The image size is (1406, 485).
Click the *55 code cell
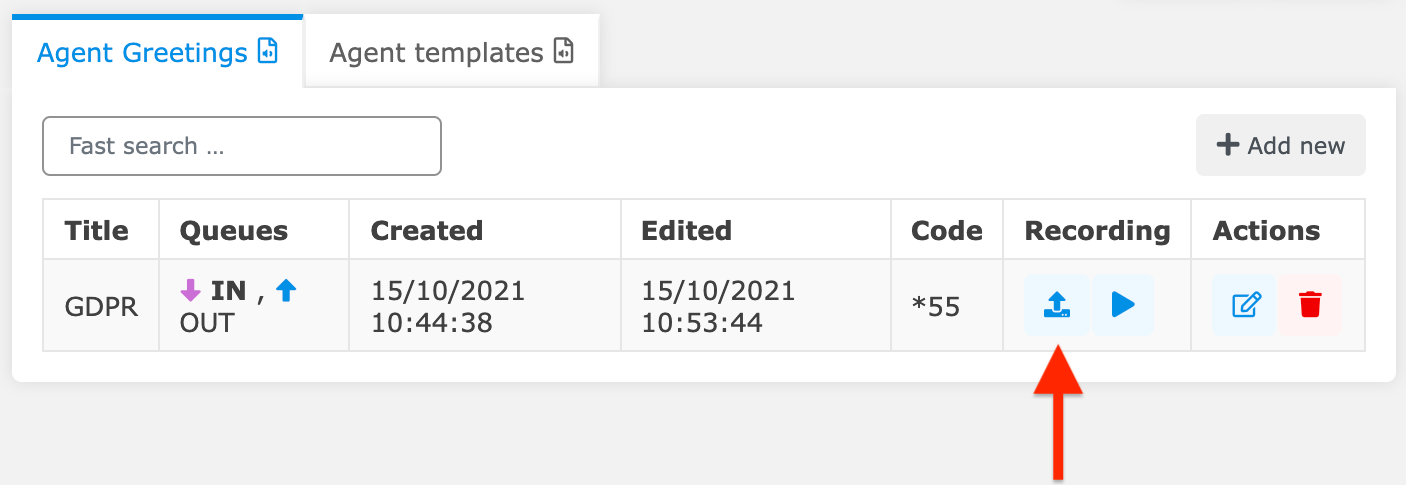935,306
